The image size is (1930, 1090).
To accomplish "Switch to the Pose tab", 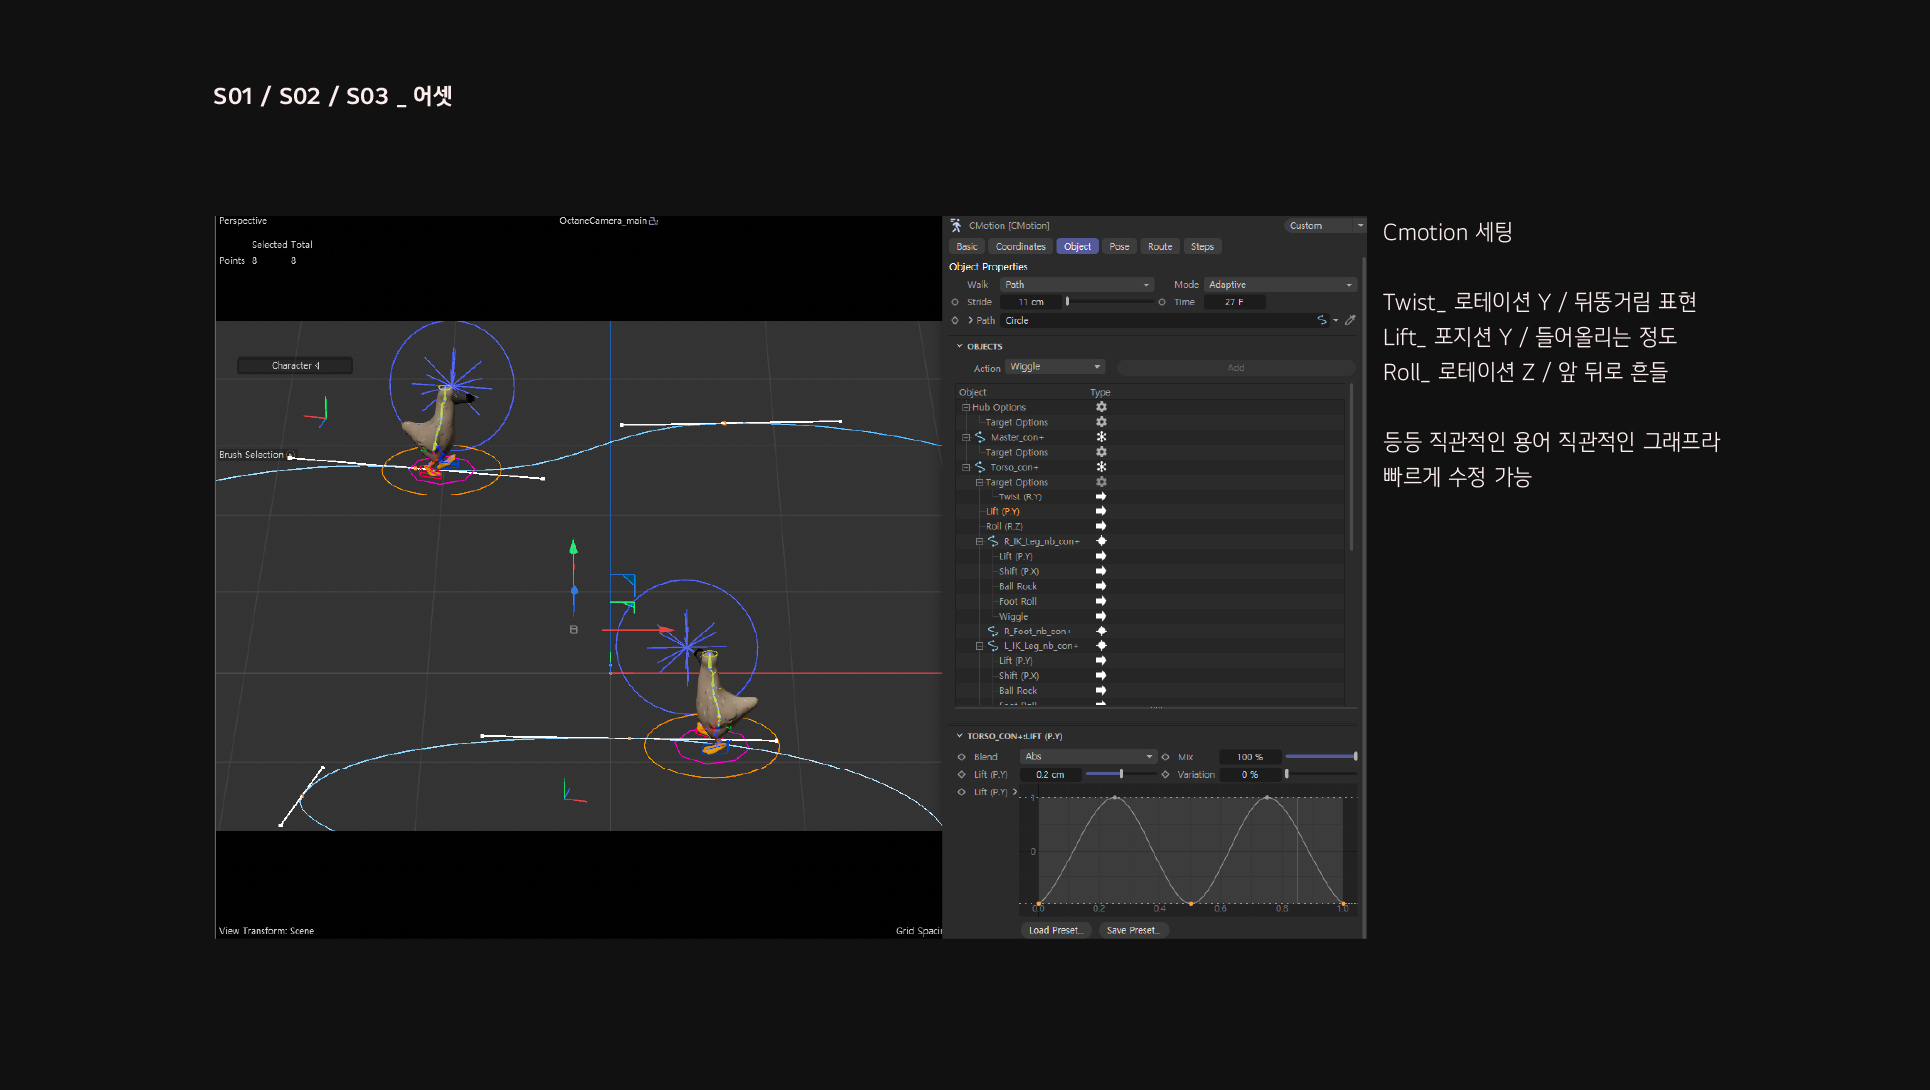I will [x=1119, y=247].
